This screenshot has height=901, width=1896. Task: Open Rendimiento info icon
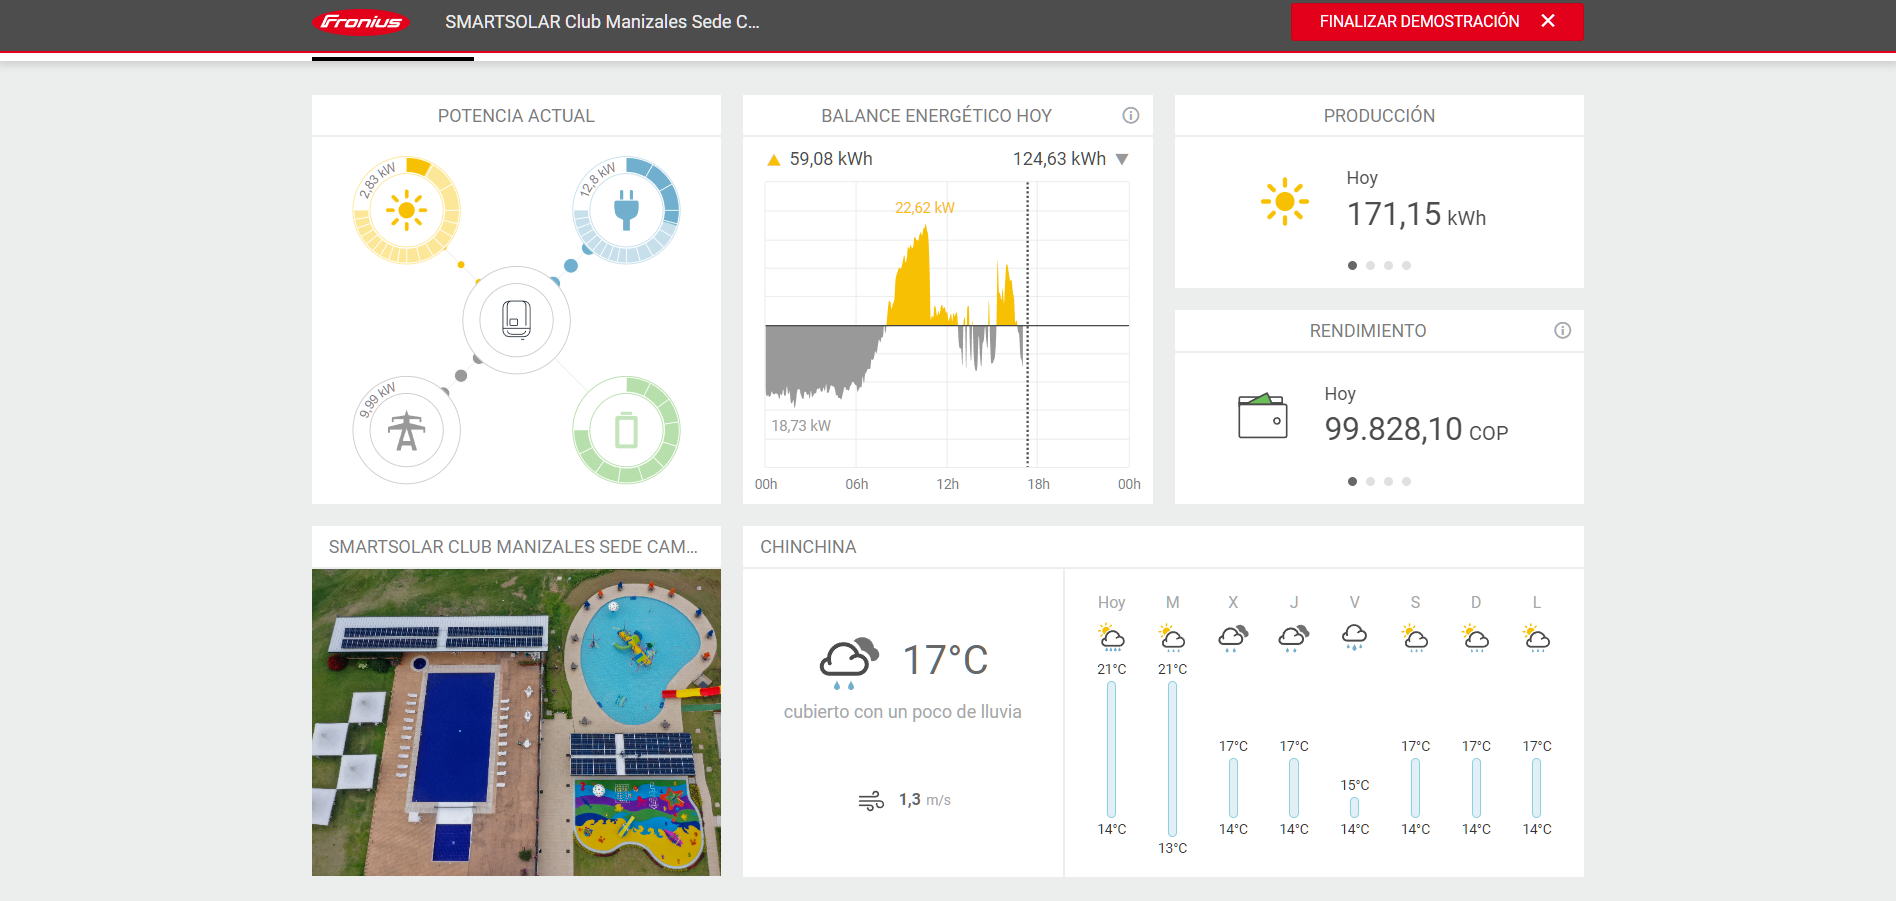point(1562,331)
